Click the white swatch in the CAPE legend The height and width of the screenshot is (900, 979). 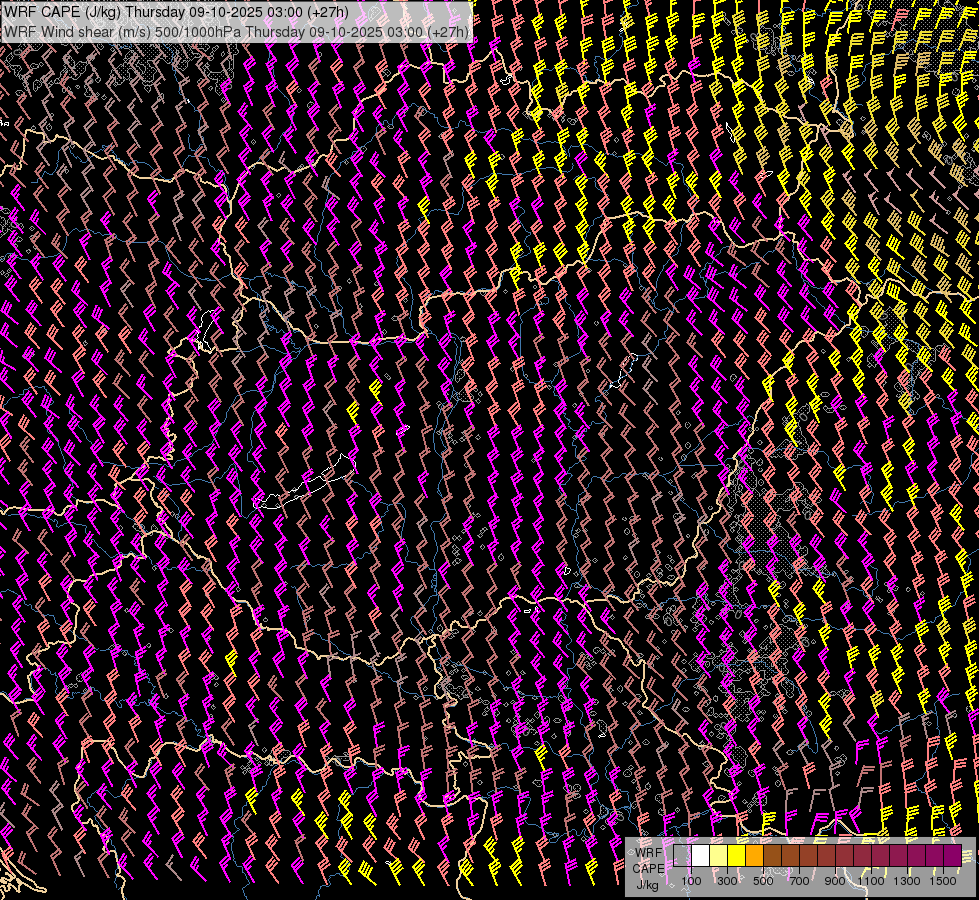700,856
